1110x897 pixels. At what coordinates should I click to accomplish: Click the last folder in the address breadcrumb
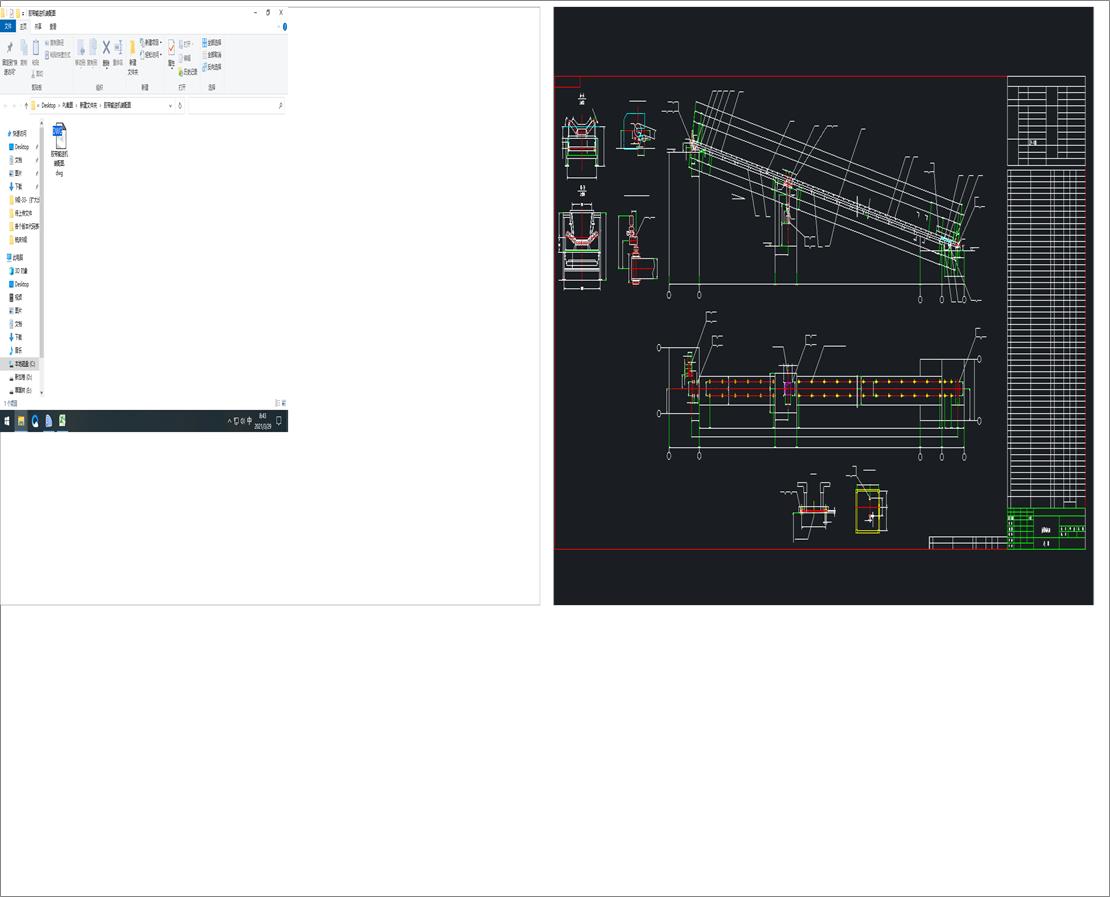click(118, 105)
